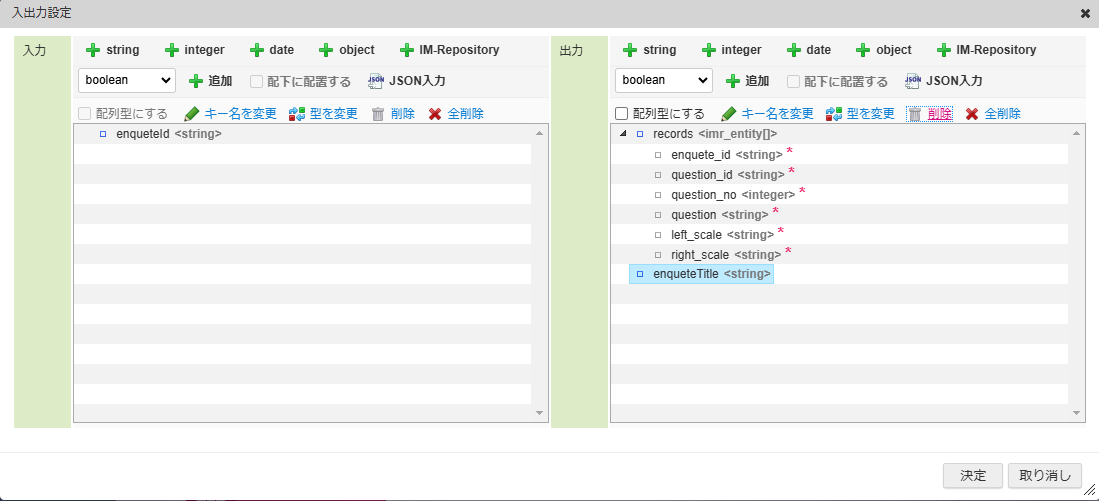
Task: Toggle 配列型にする checkbox in input panel
Action: click(x=85, y=114)
